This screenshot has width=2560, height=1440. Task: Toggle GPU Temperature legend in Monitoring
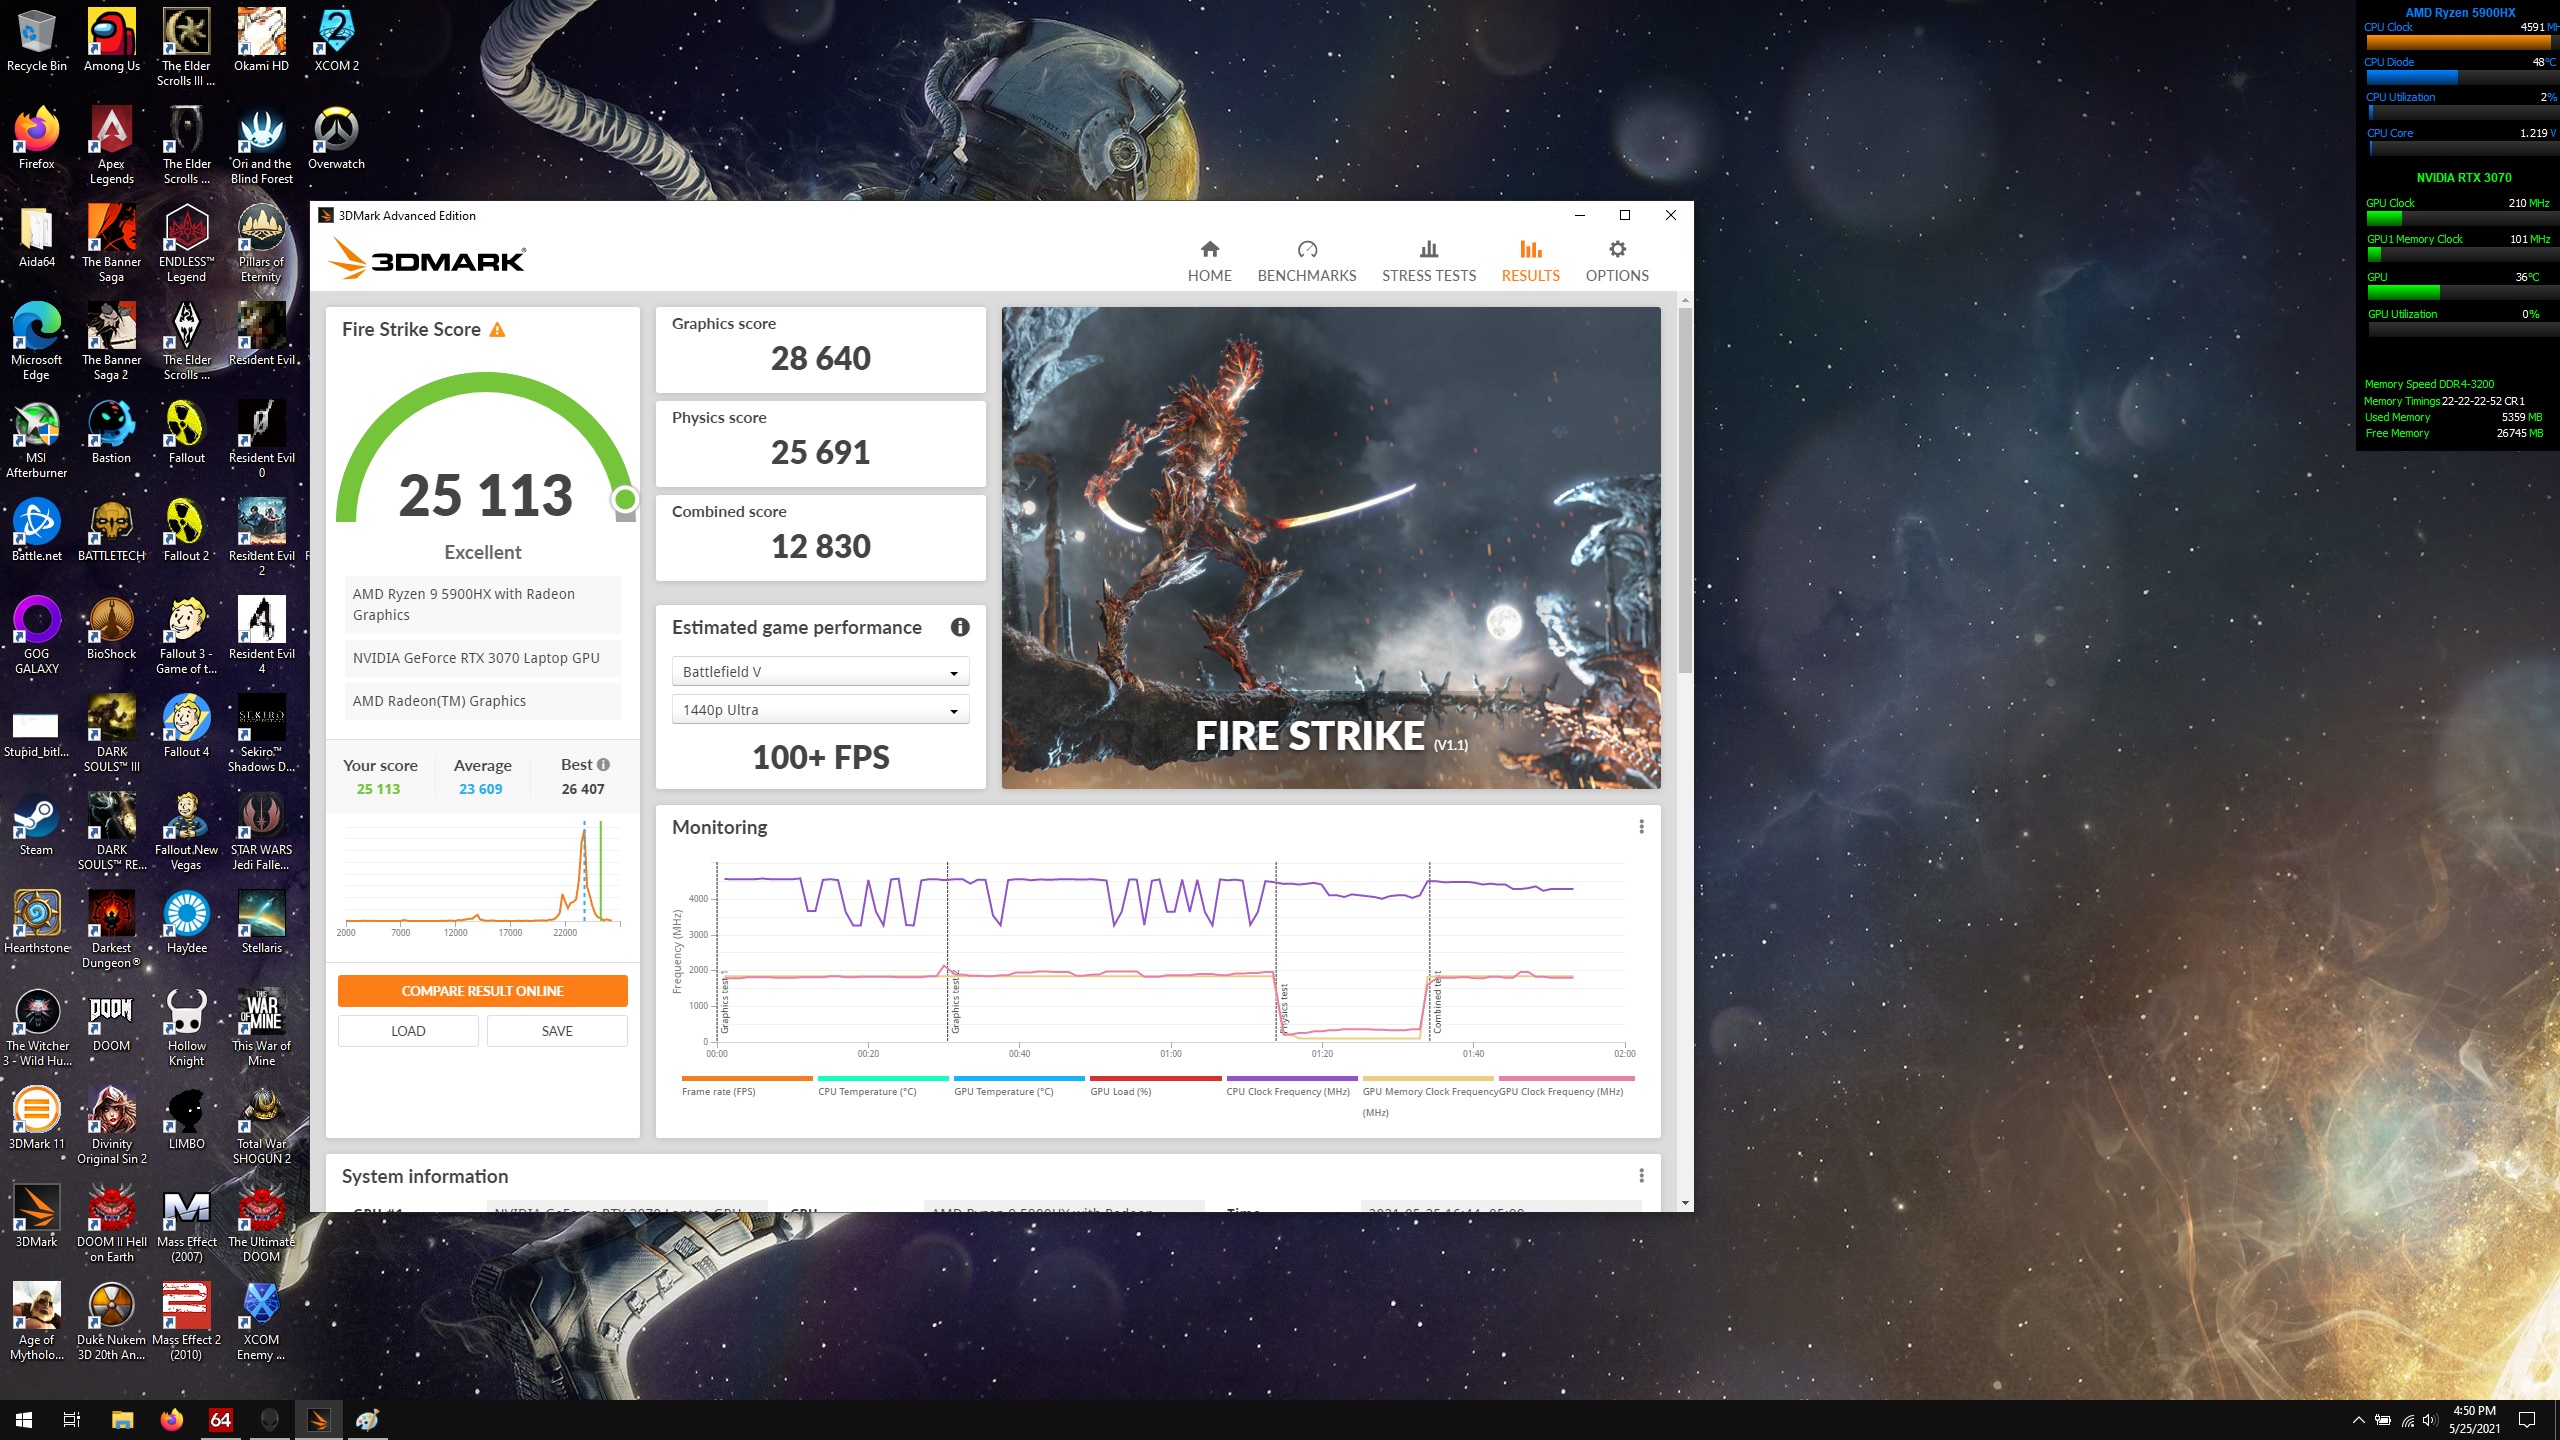pos(1018,1087)
